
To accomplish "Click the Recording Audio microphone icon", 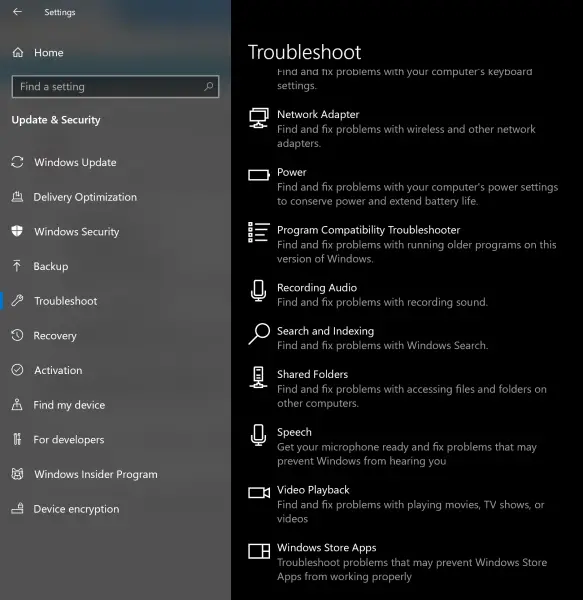I will click(259, 291).
